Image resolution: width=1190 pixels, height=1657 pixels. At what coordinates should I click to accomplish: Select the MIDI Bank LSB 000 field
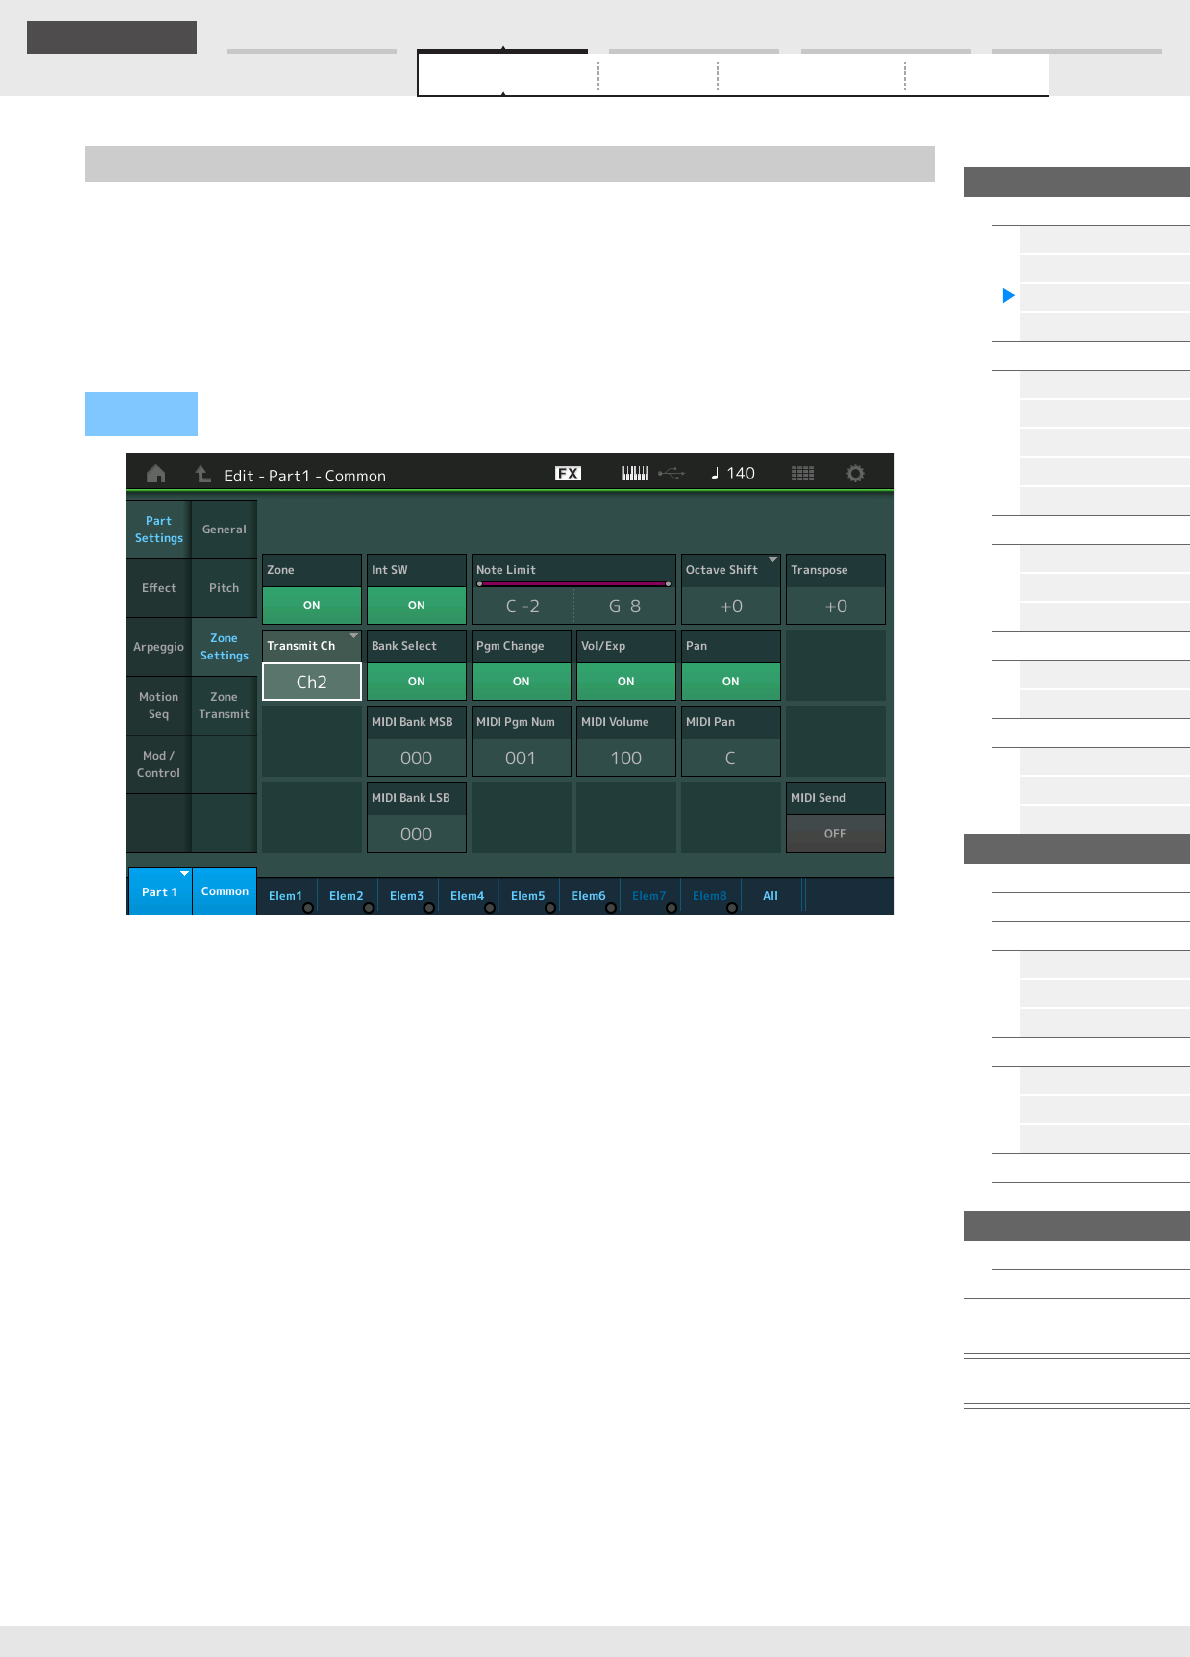point(417,834)
